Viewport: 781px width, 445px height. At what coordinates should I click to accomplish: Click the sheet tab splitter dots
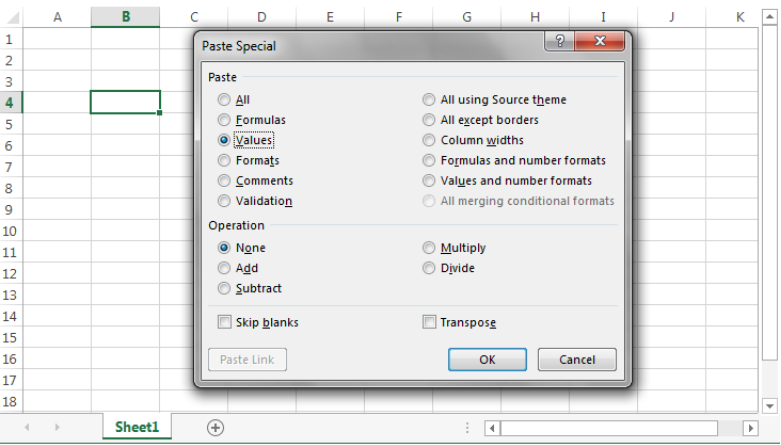point(467,428)
